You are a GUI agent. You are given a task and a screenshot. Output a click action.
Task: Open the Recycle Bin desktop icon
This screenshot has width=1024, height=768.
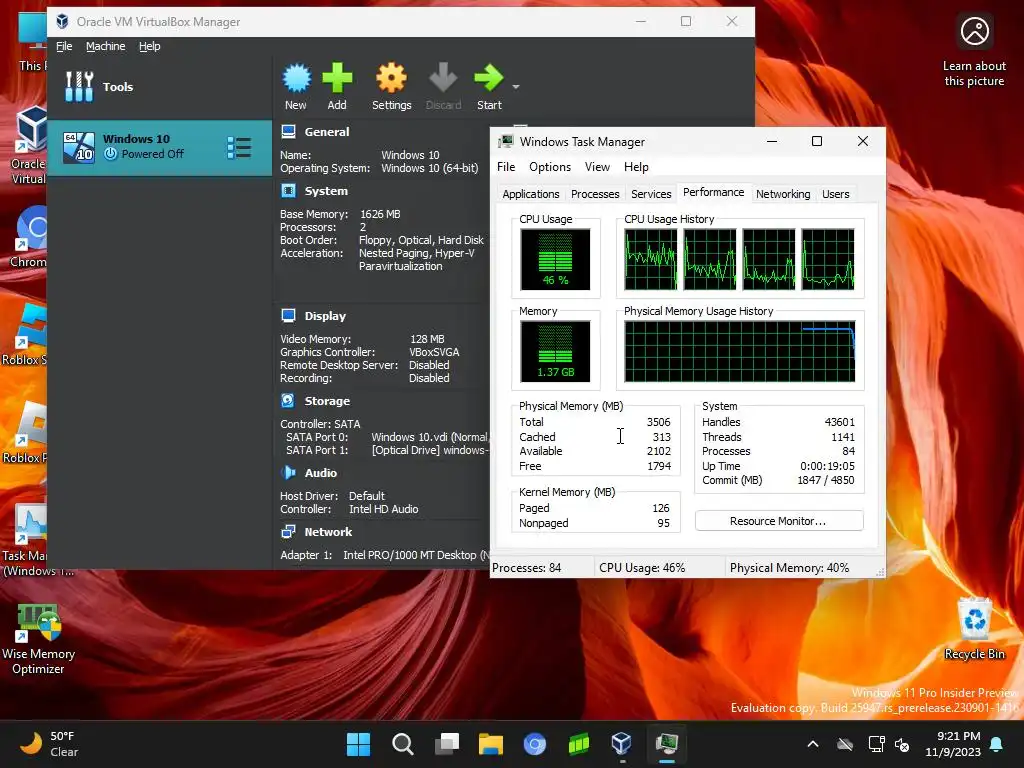[x=974, y=628]
